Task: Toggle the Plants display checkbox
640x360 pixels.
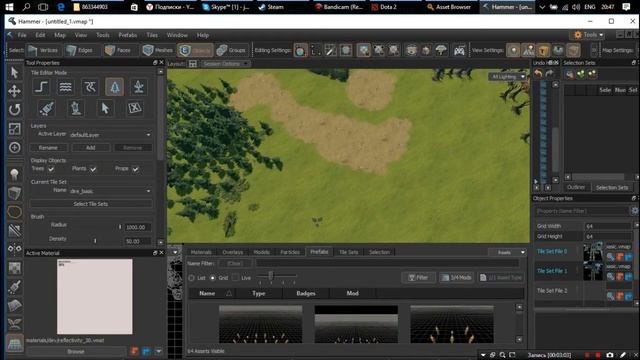Action: [x=93, y=169]
